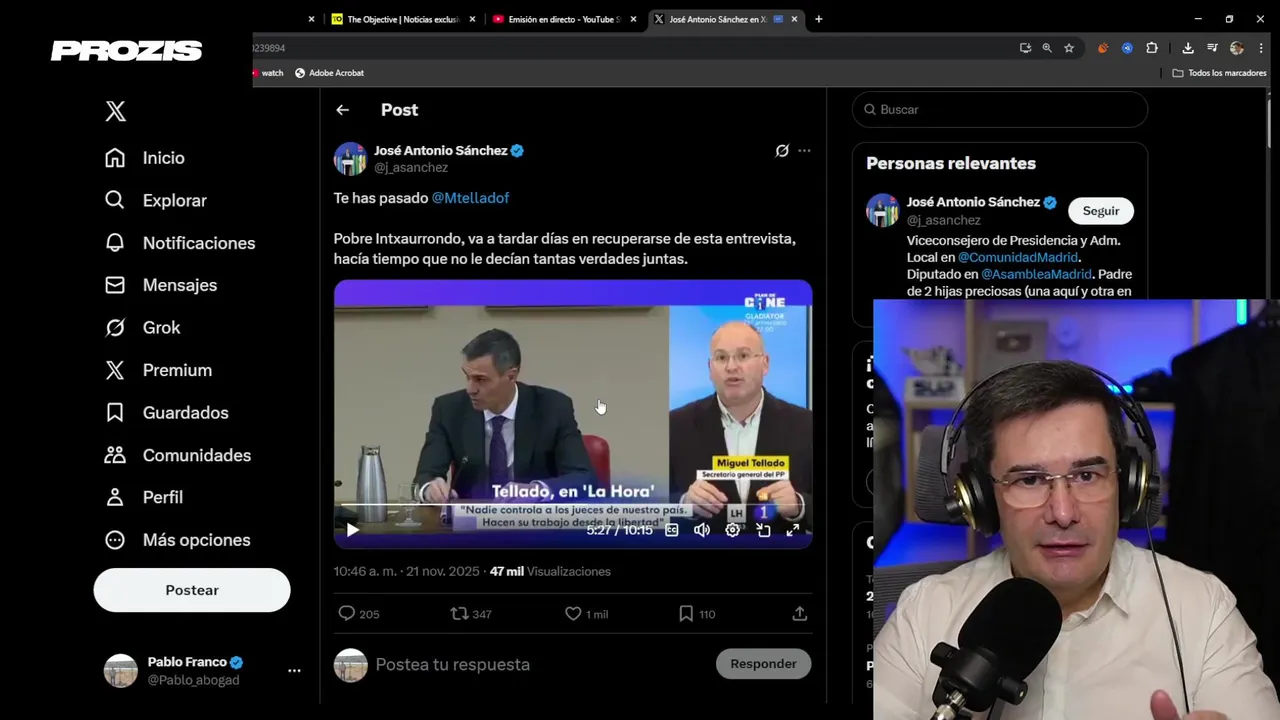Go to Inicio in the sidebar
This screenshot has height=720, width=1280.
point(145,158)
